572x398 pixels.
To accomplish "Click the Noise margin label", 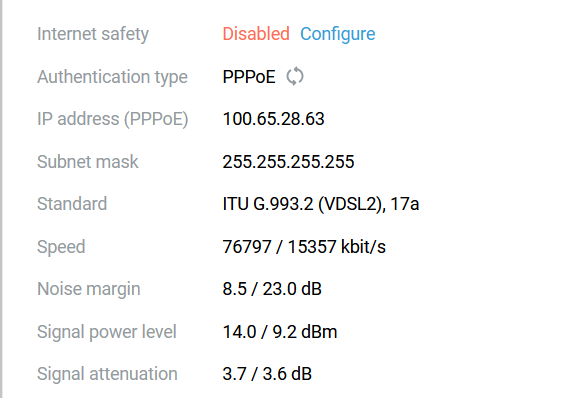I will click(x=89, y=289).
